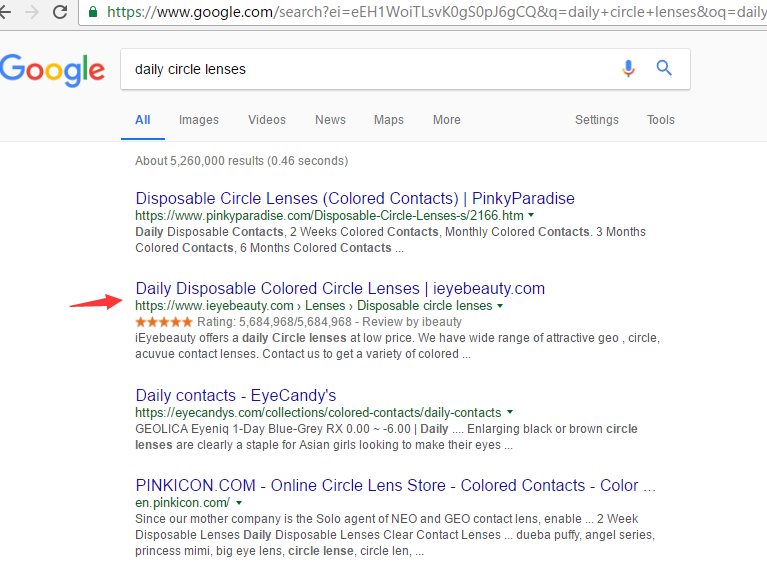Click 'About 5,260,000 results' stats text
767x581 pixels.
[x=242, y=161]
